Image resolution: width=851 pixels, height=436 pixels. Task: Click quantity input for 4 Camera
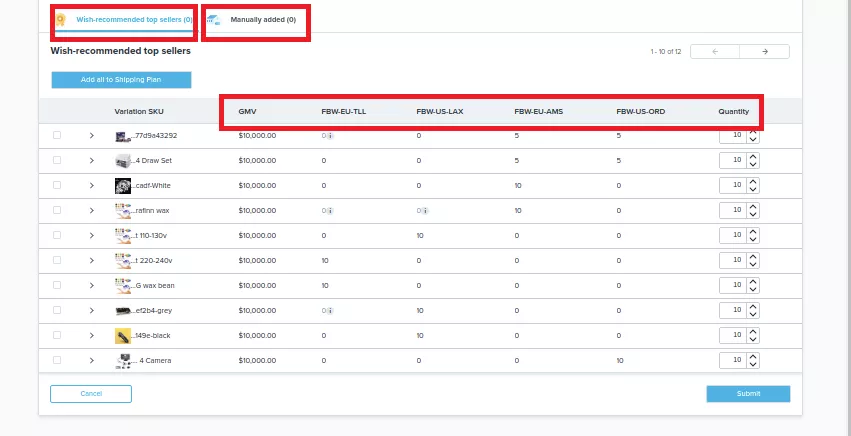pos(733,360)
